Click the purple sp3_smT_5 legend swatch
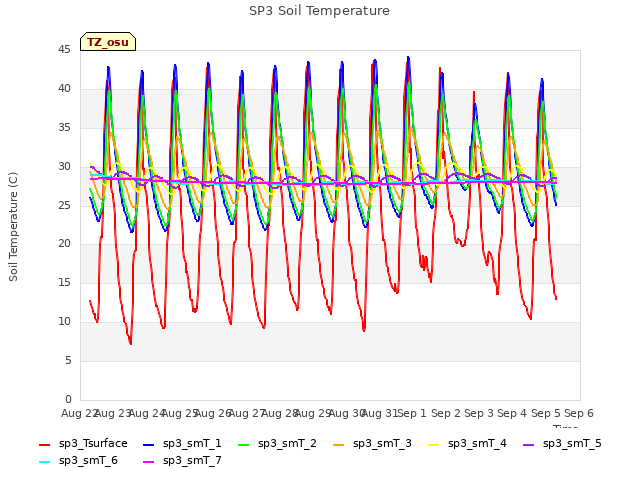Image resolution: width=640 pixels, height=480 pixels. 529,444
